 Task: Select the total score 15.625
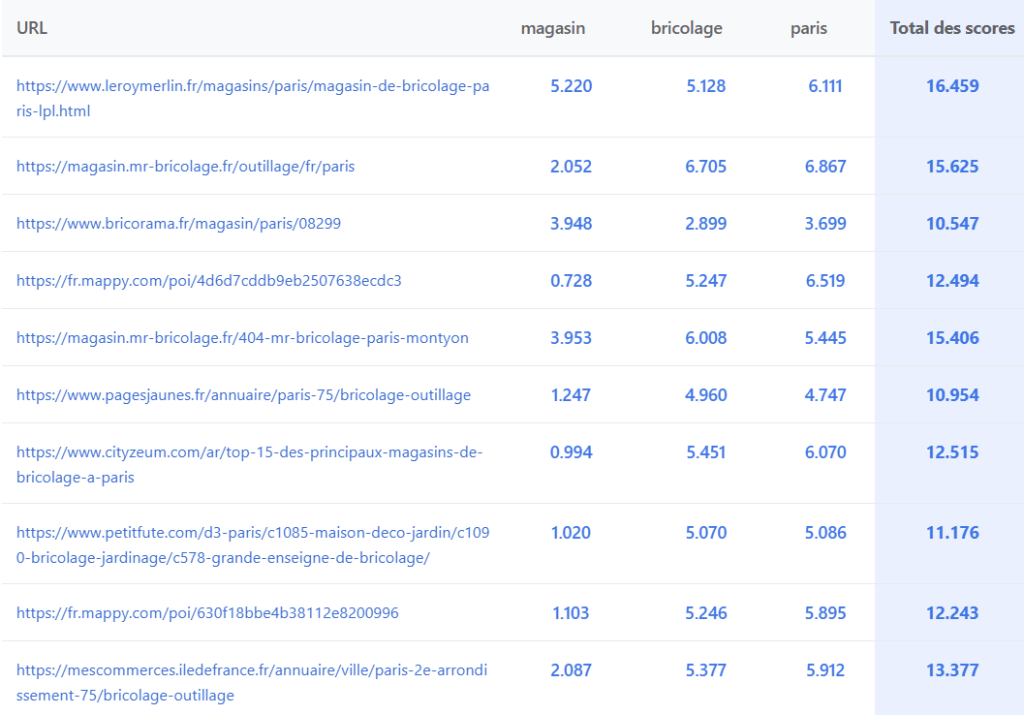point(952,166)
